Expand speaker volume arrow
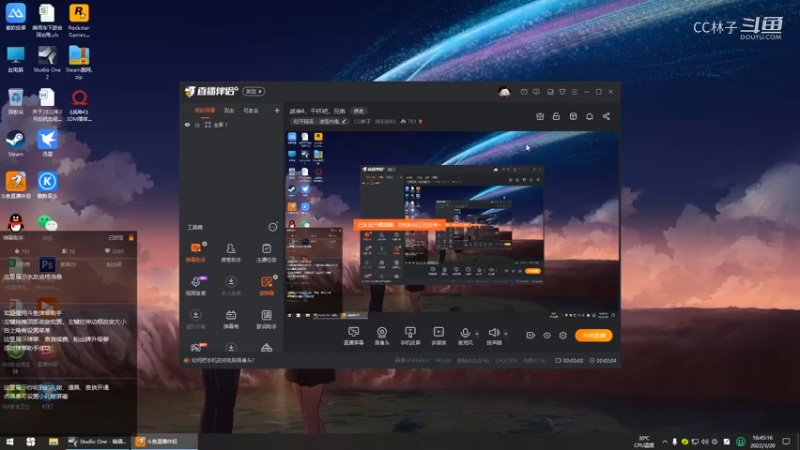 [506, 334]
